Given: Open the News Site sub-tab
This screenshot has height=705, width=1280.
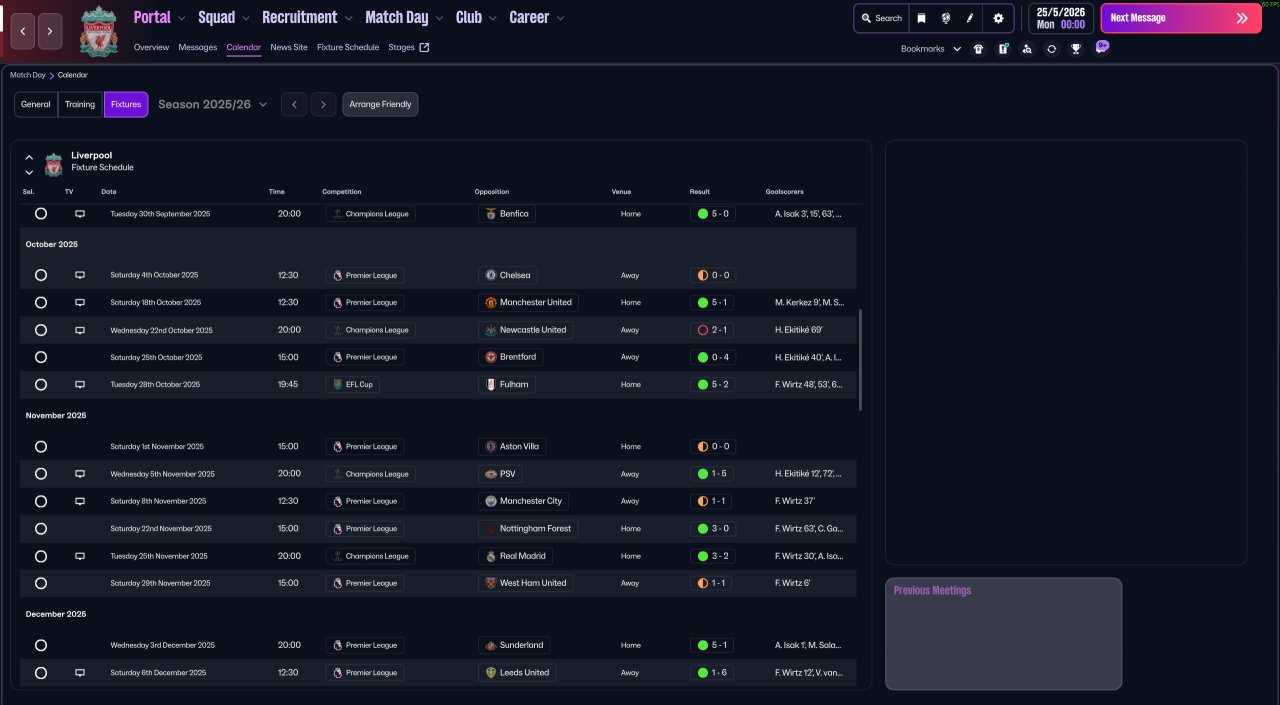Looking at the screenshot, I should tap(289, 47).
